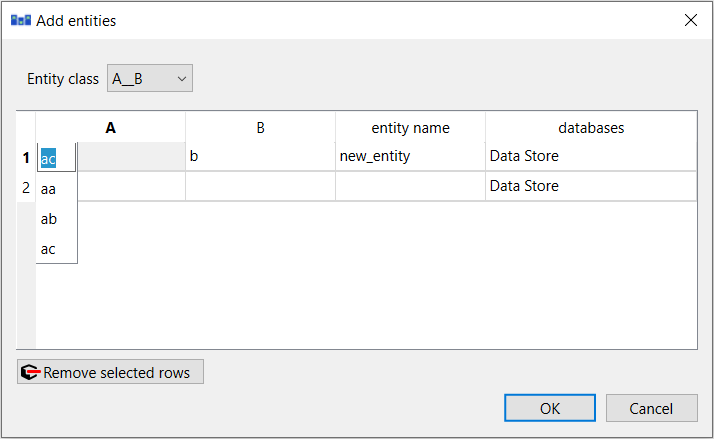
Task: Confirm with the OK button
Action: [550, 408]
